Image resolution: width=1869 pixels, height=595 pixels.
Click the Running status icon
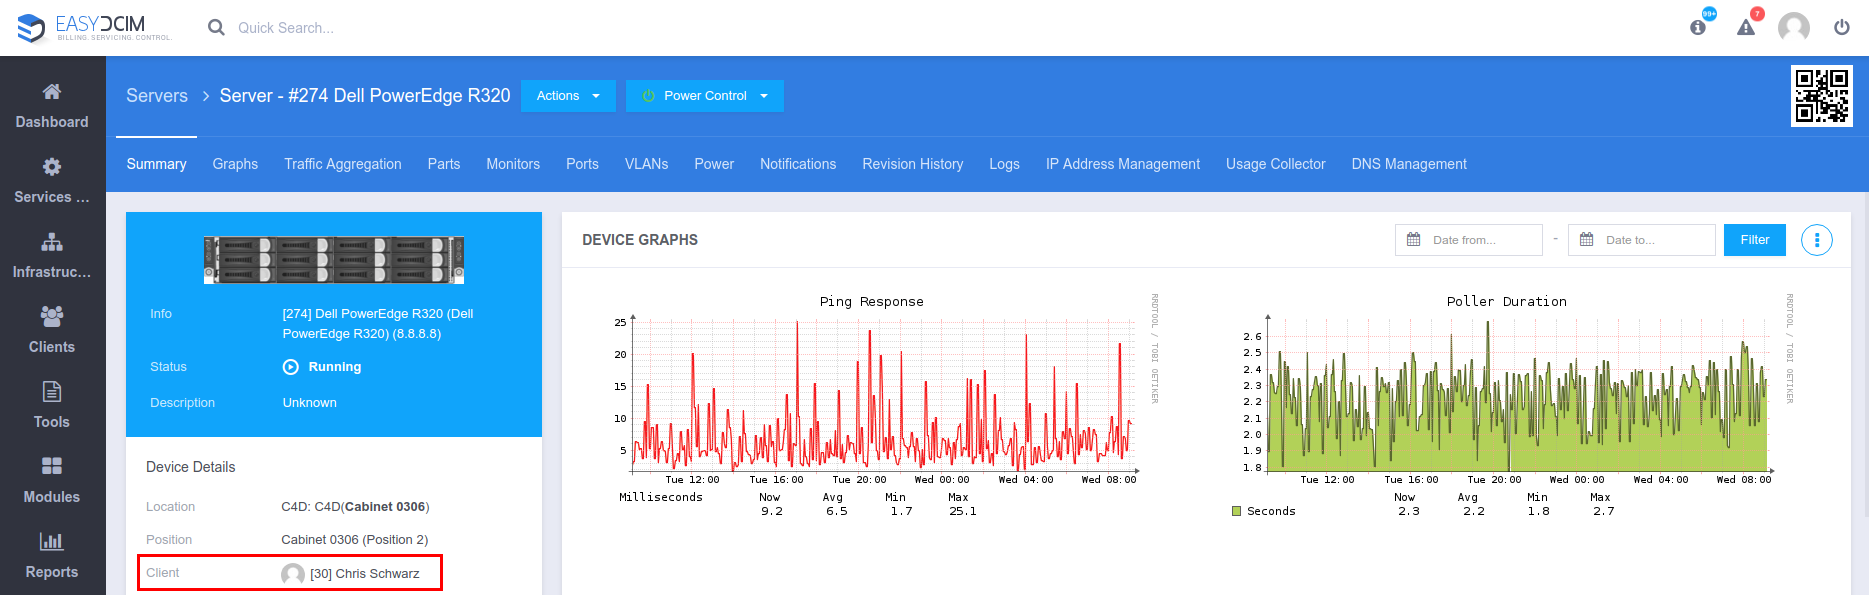291,367
